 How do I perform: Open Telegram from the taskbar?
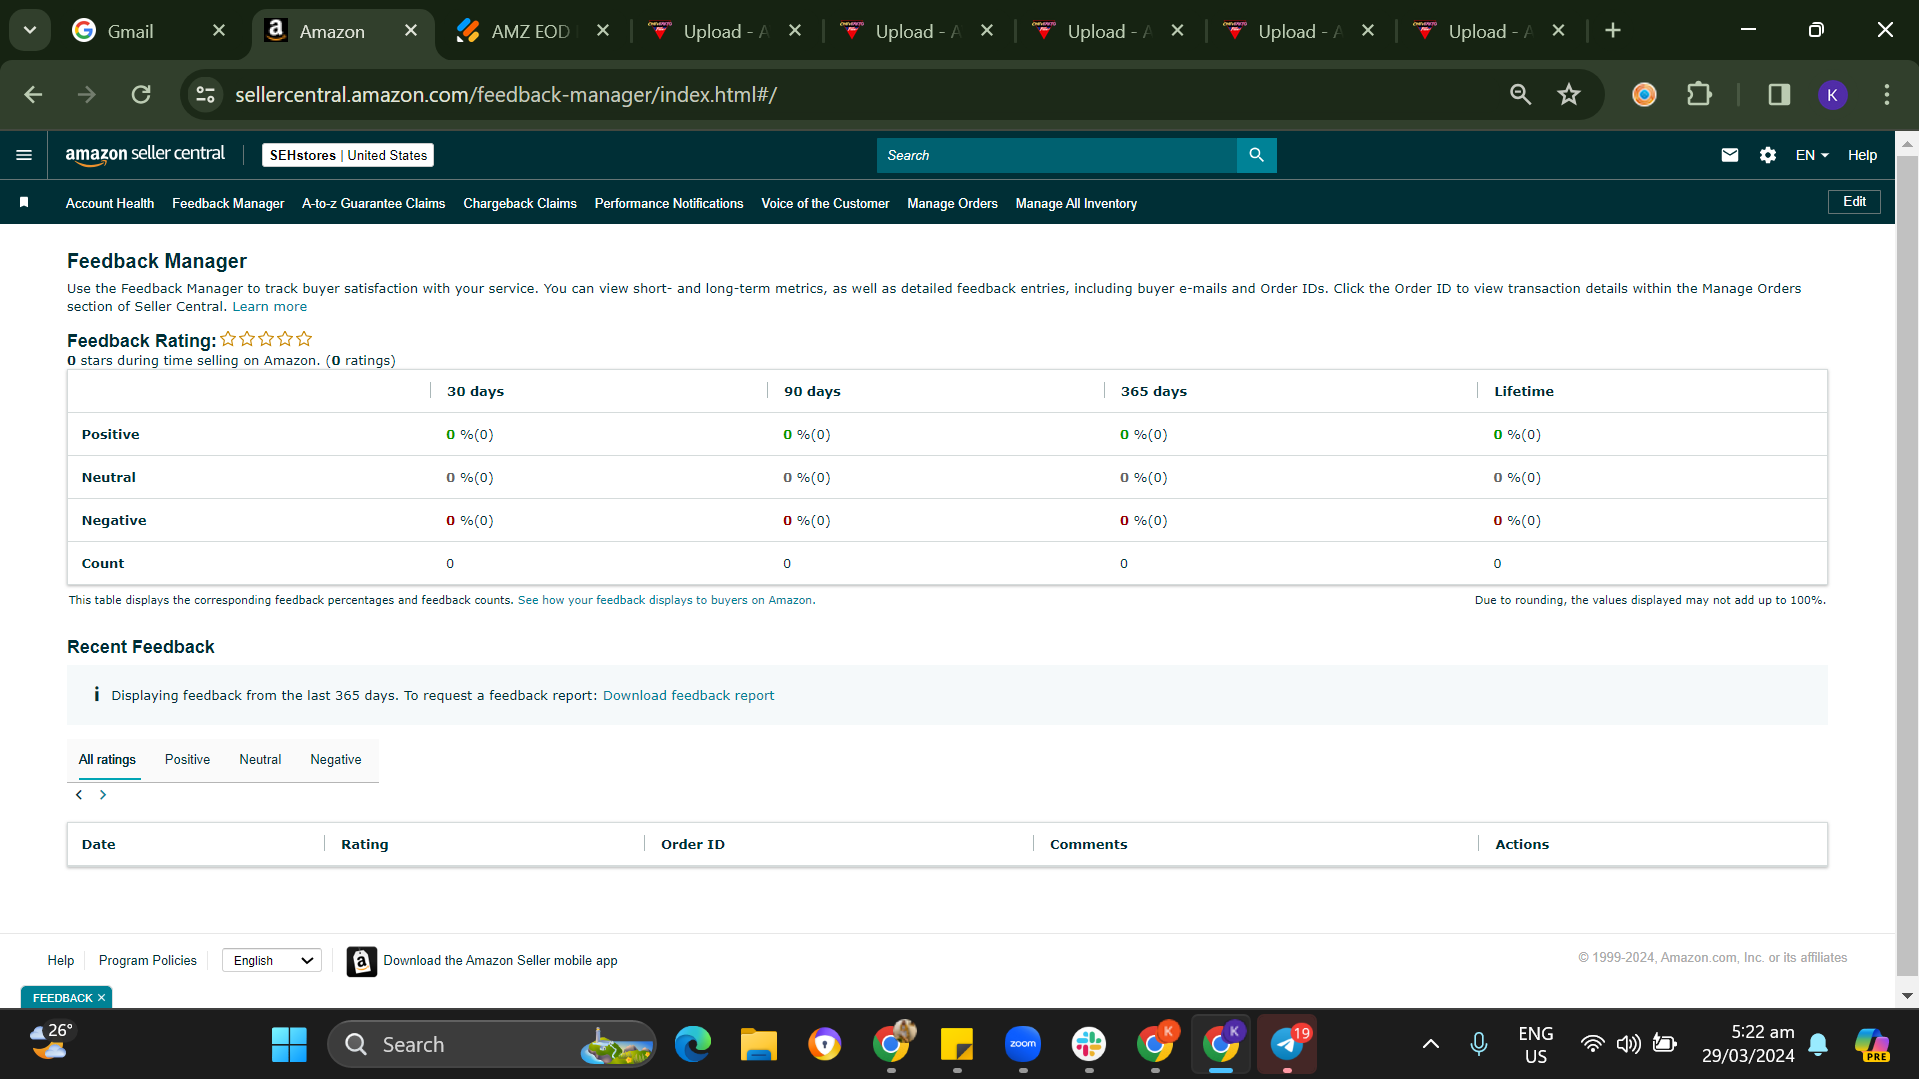click(x=1287, y=1044)
